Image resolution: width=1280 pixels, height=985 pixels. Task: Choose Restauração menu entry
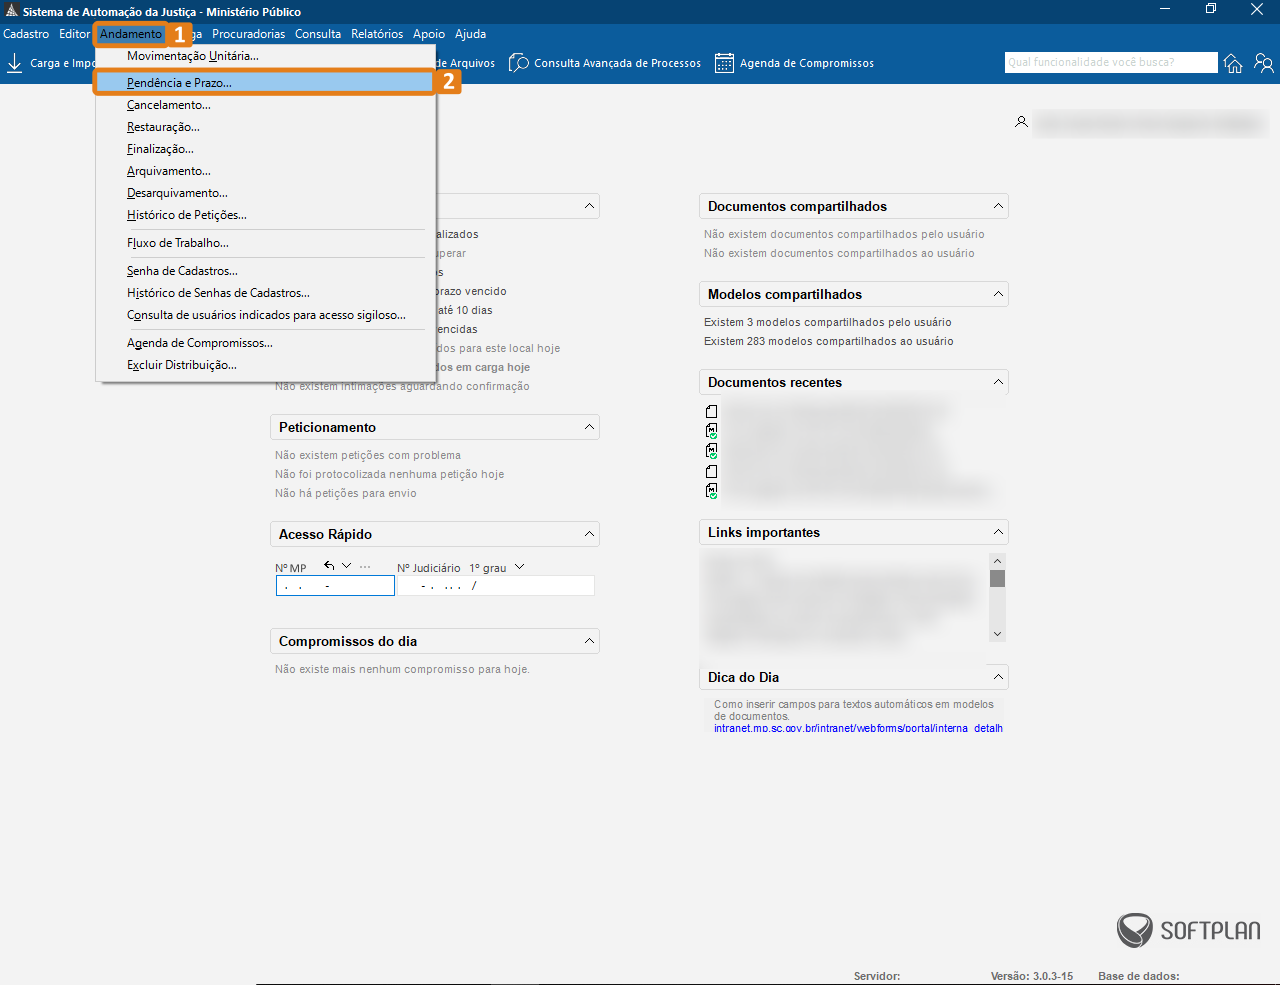tap(266, 127)
